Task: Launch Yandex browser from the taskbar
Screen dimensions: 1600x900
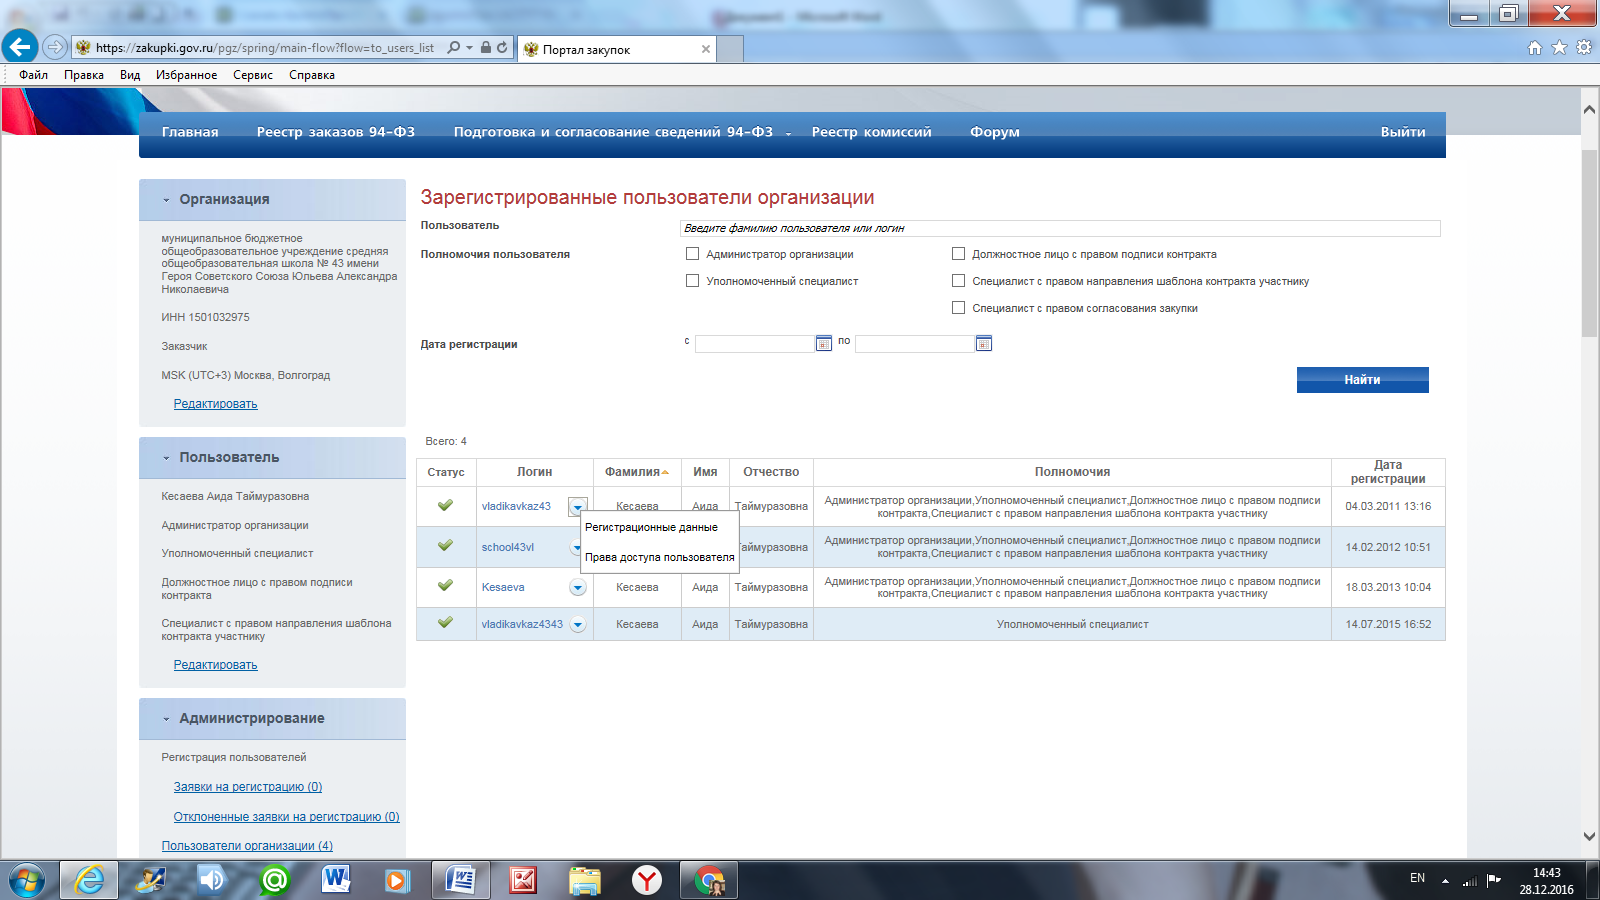Action: coord(647,880)
